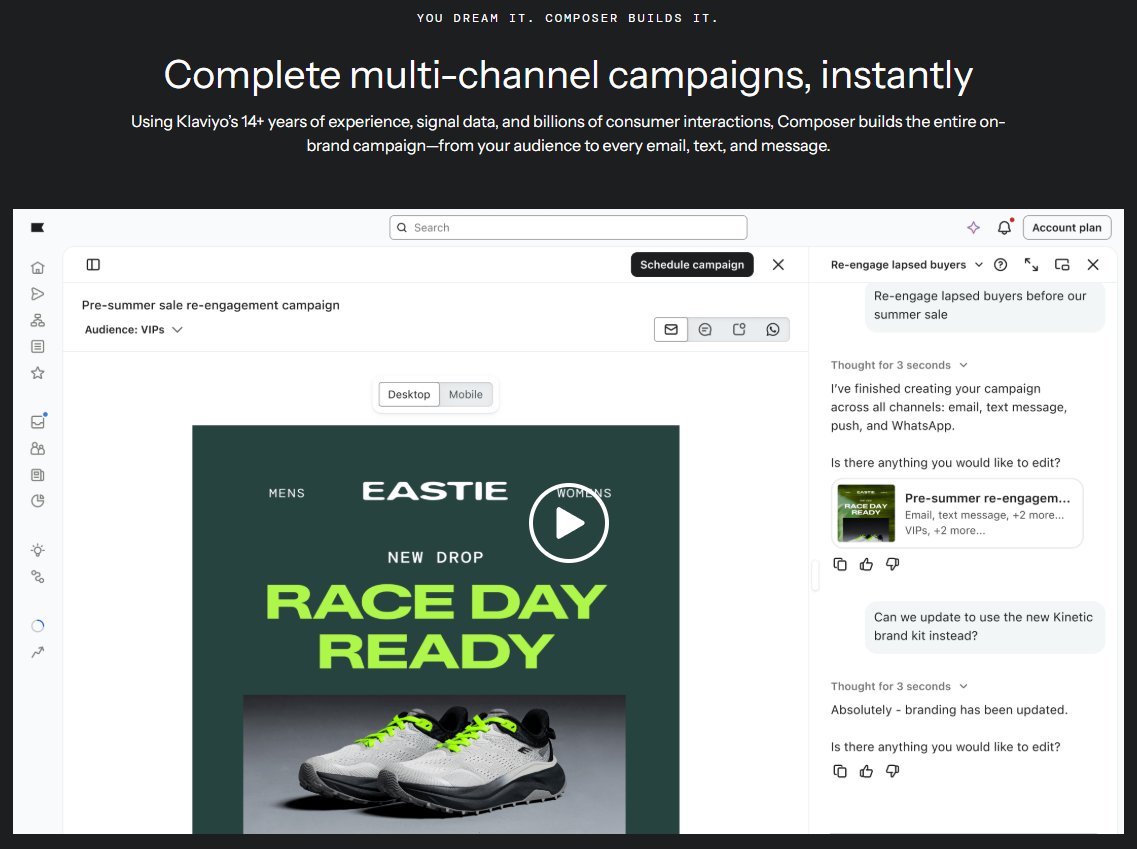Viewport: 1137px width, 849px height.
Task: Open the Audience: VIPs dropdown
Action: [133, 329]
